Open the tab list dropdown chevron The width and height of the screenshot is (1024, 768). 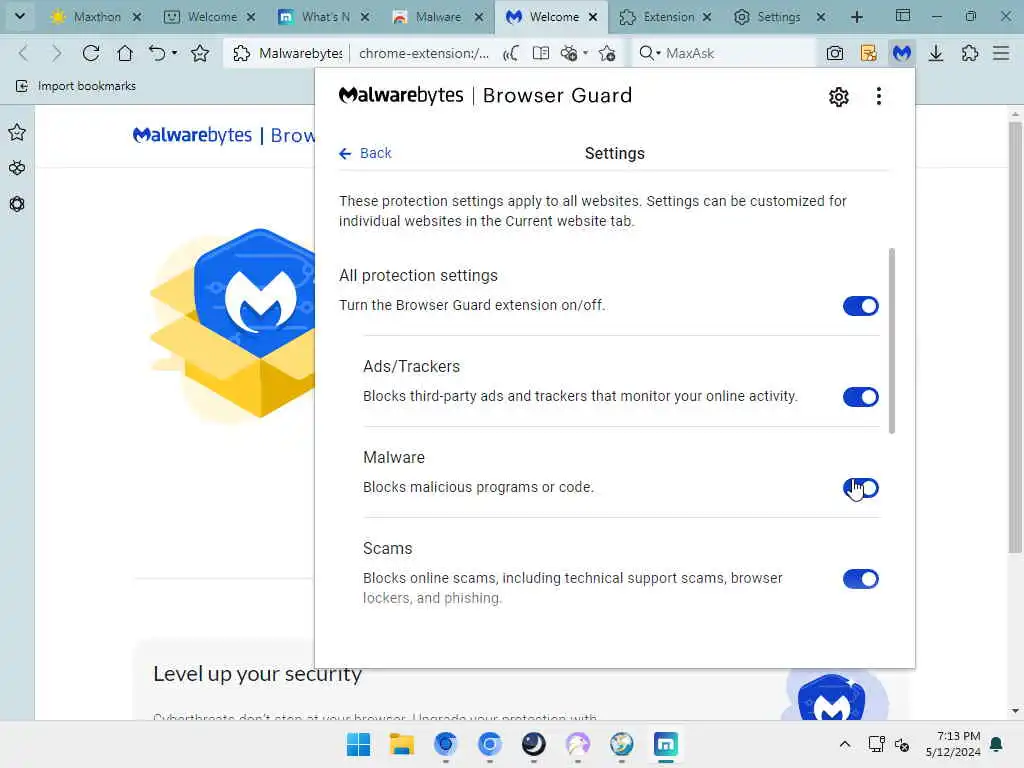[20, 16]
